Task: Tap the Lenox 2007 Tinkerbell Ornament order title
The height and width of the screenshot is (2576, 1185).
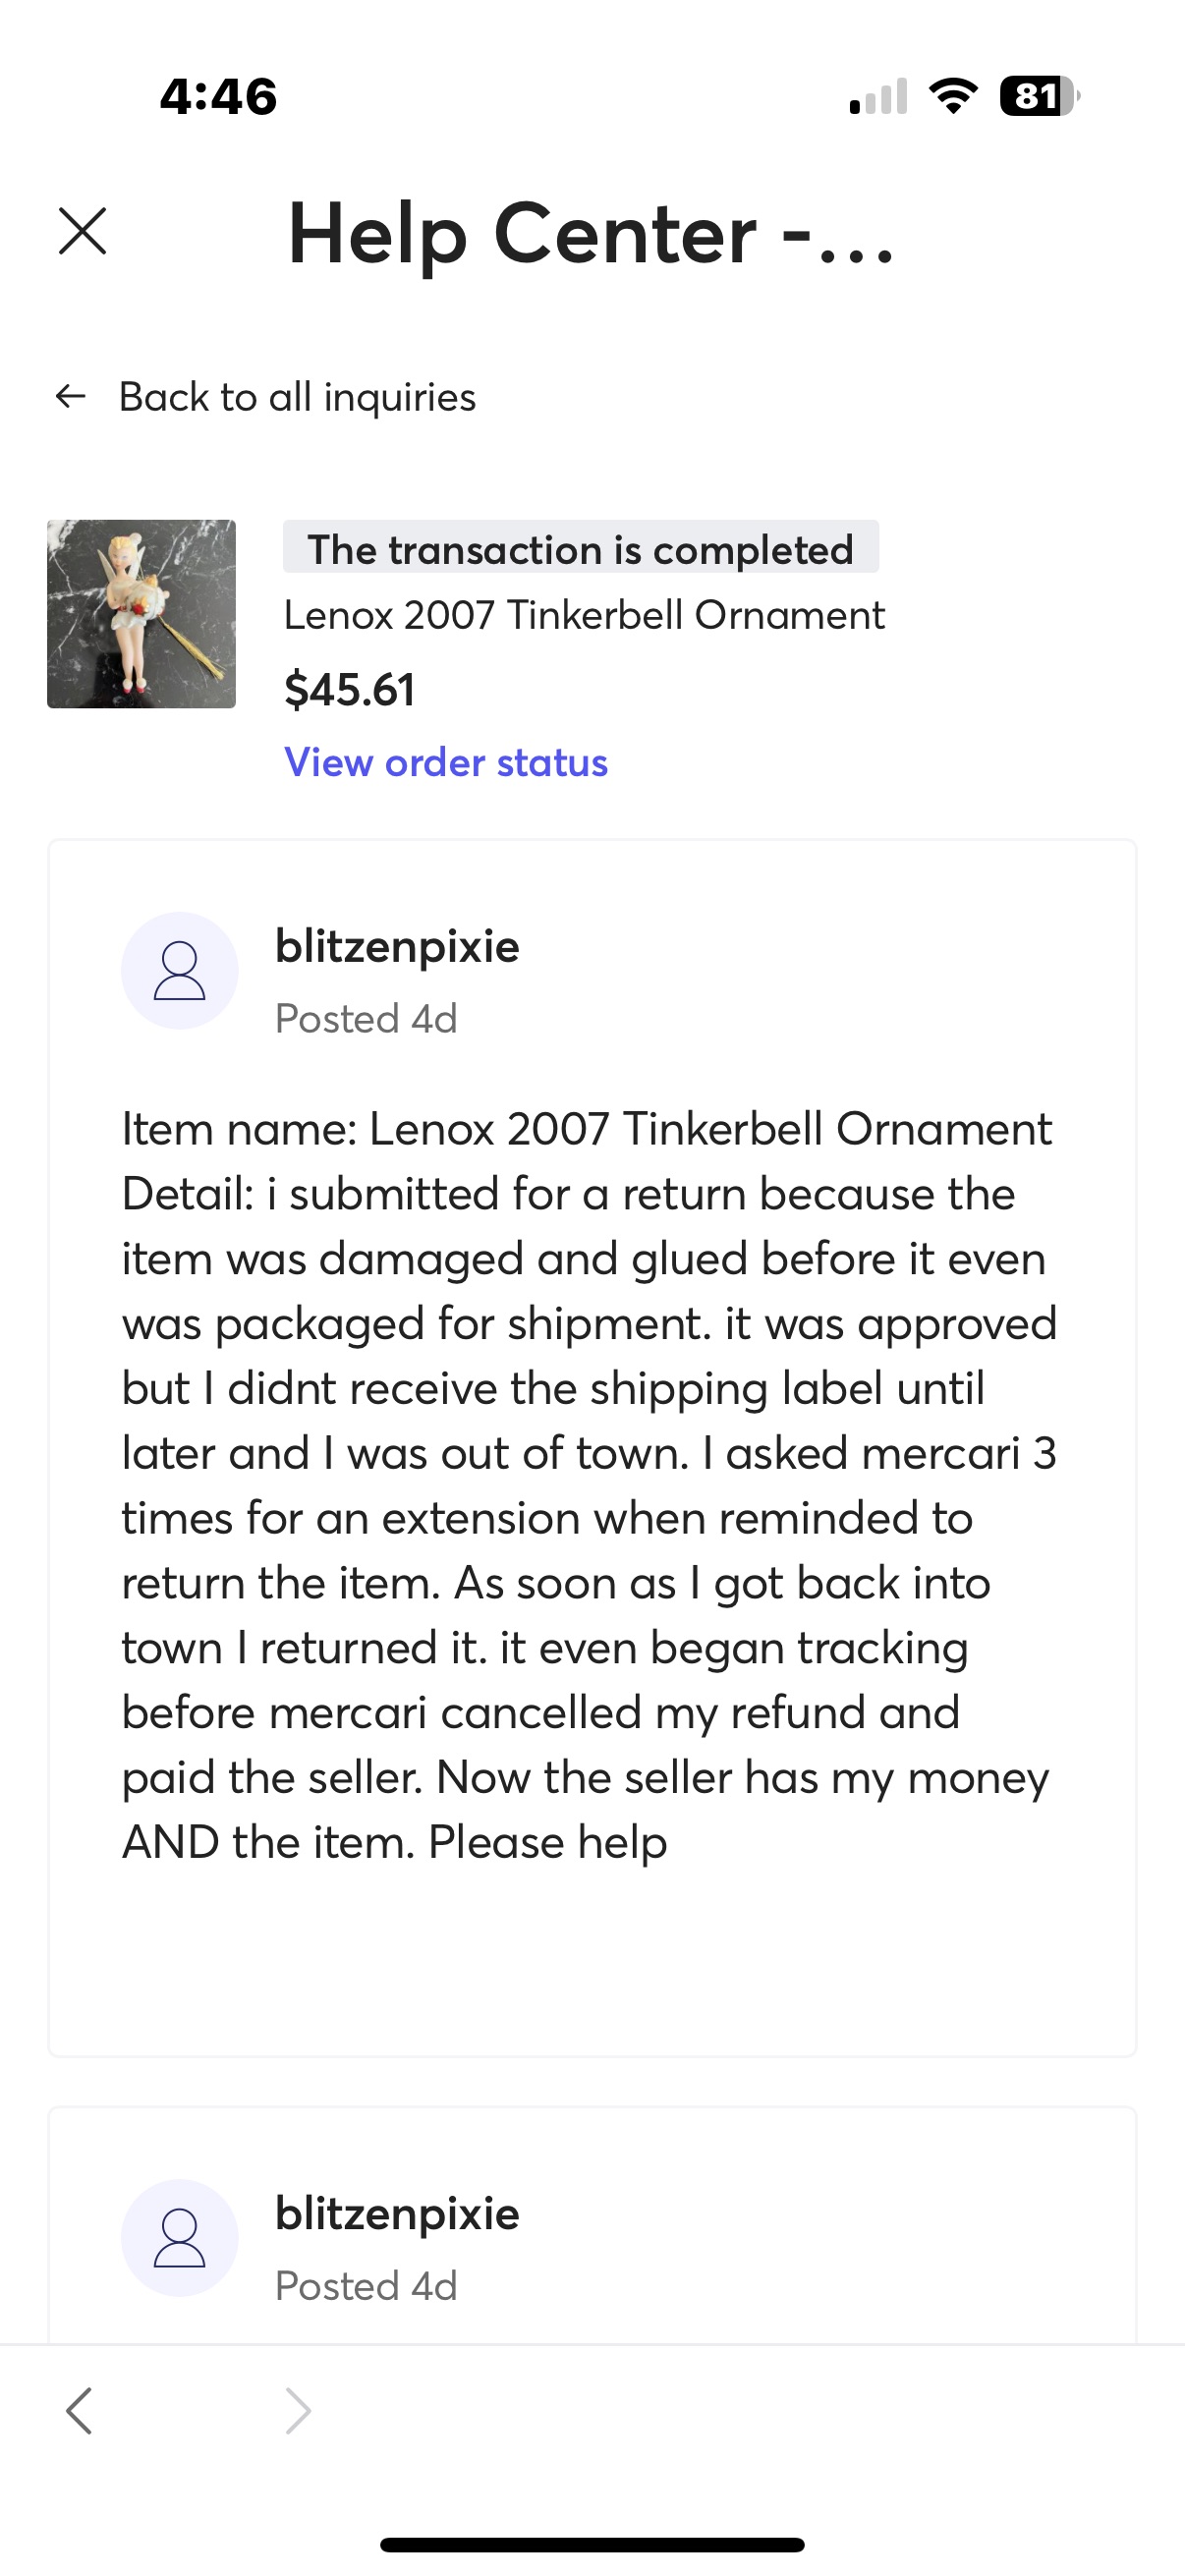Action: [584, 615]
